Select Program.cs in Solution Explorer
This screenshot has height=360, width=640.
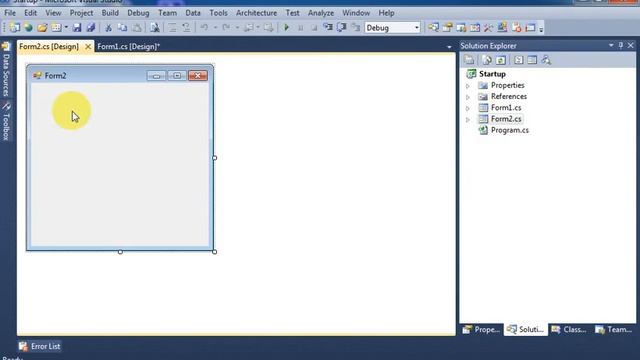510,130
